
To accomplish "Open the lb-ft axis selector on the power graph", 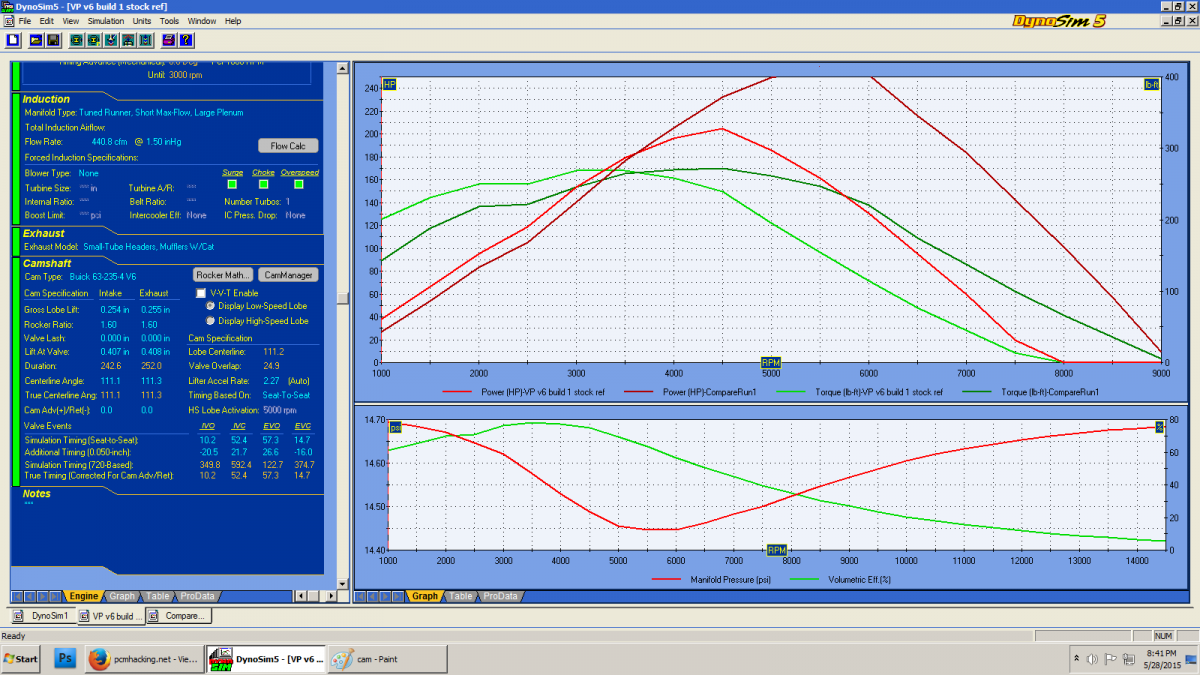I will click(1151, 85).
